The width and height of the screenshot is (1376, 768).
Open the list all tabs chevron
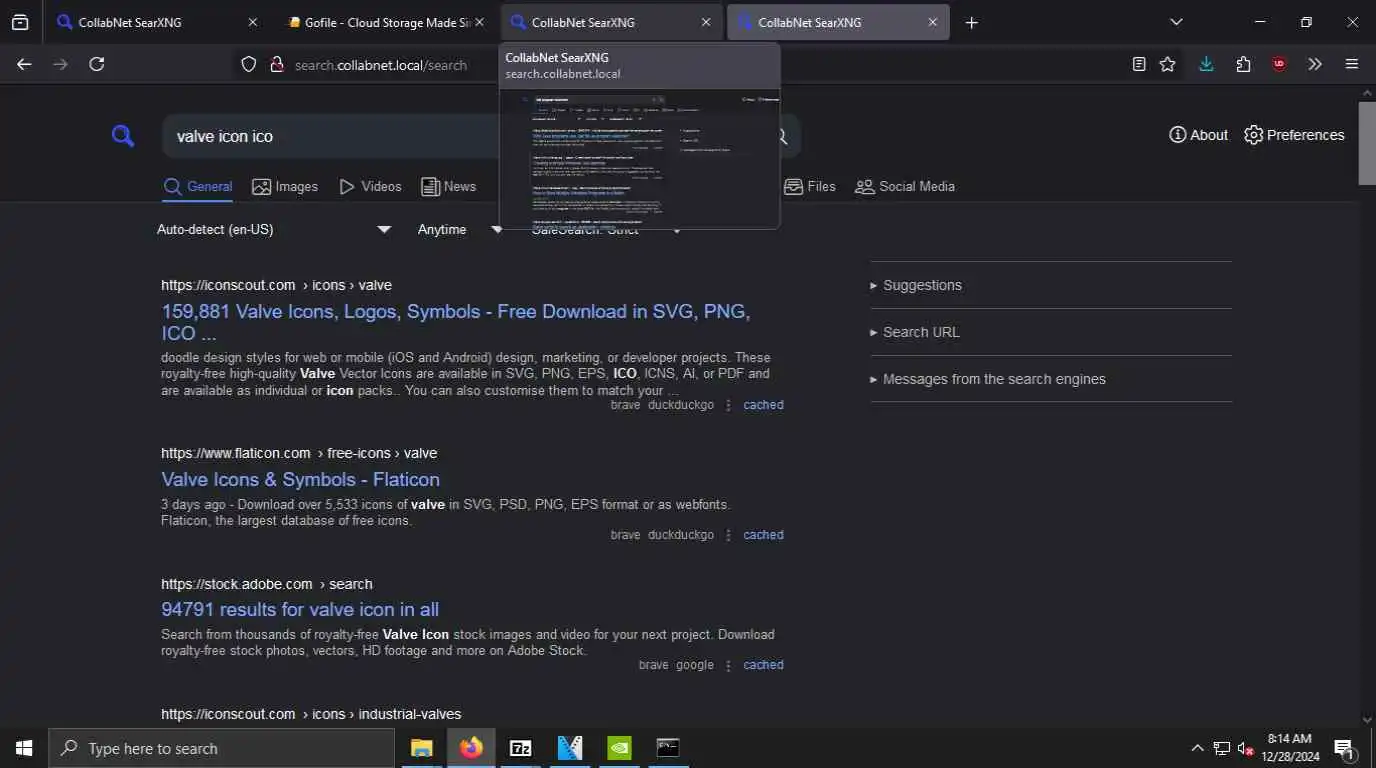(1176, 22)
